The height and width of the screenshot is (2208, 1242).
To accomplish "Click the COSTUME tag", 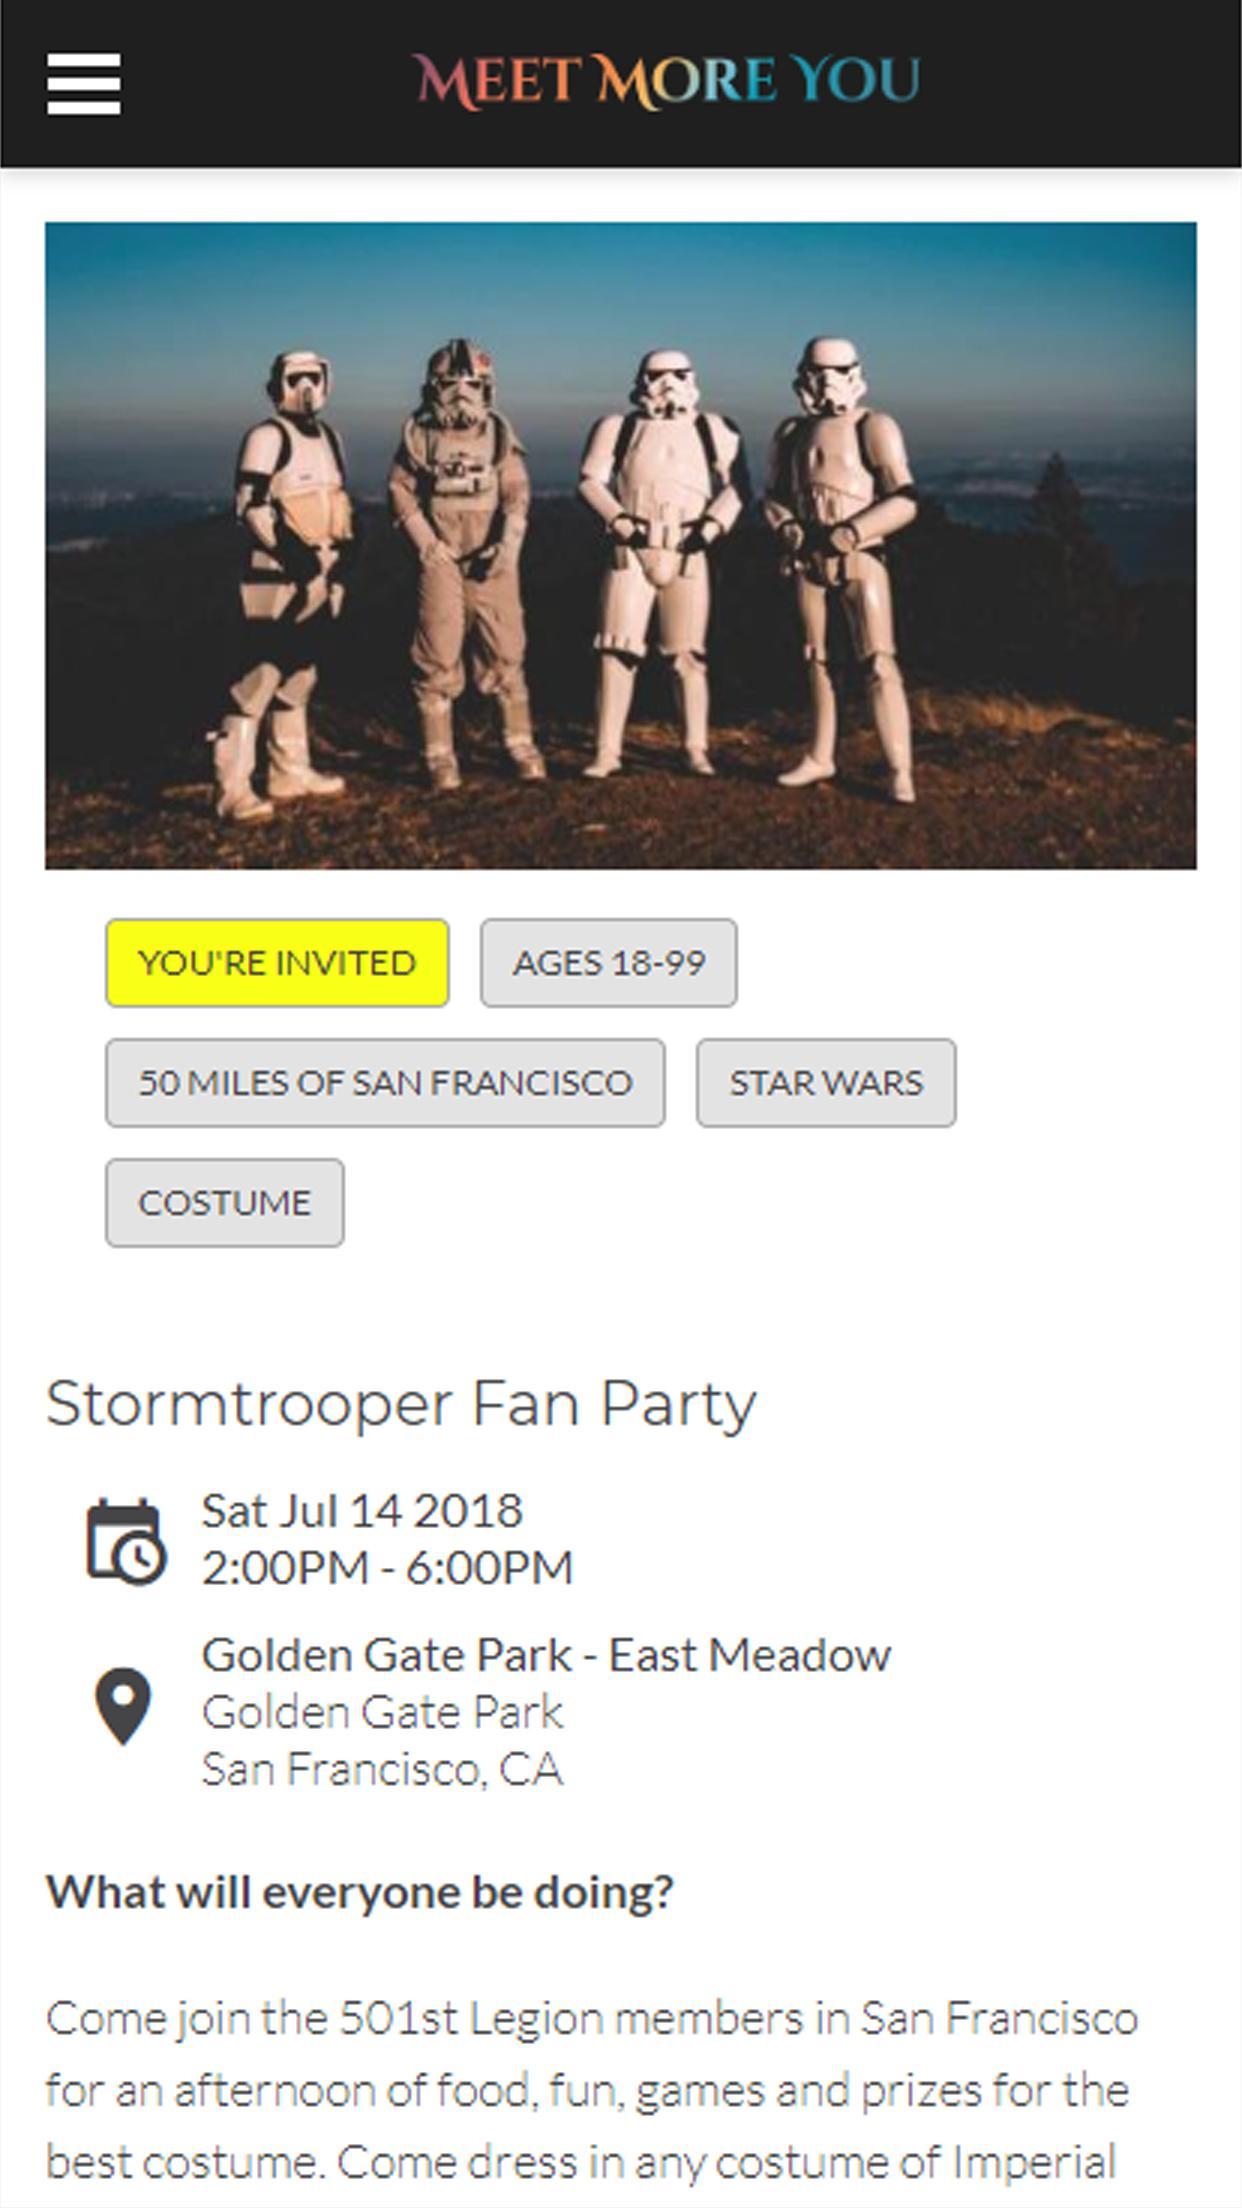I will [225, 1203].
